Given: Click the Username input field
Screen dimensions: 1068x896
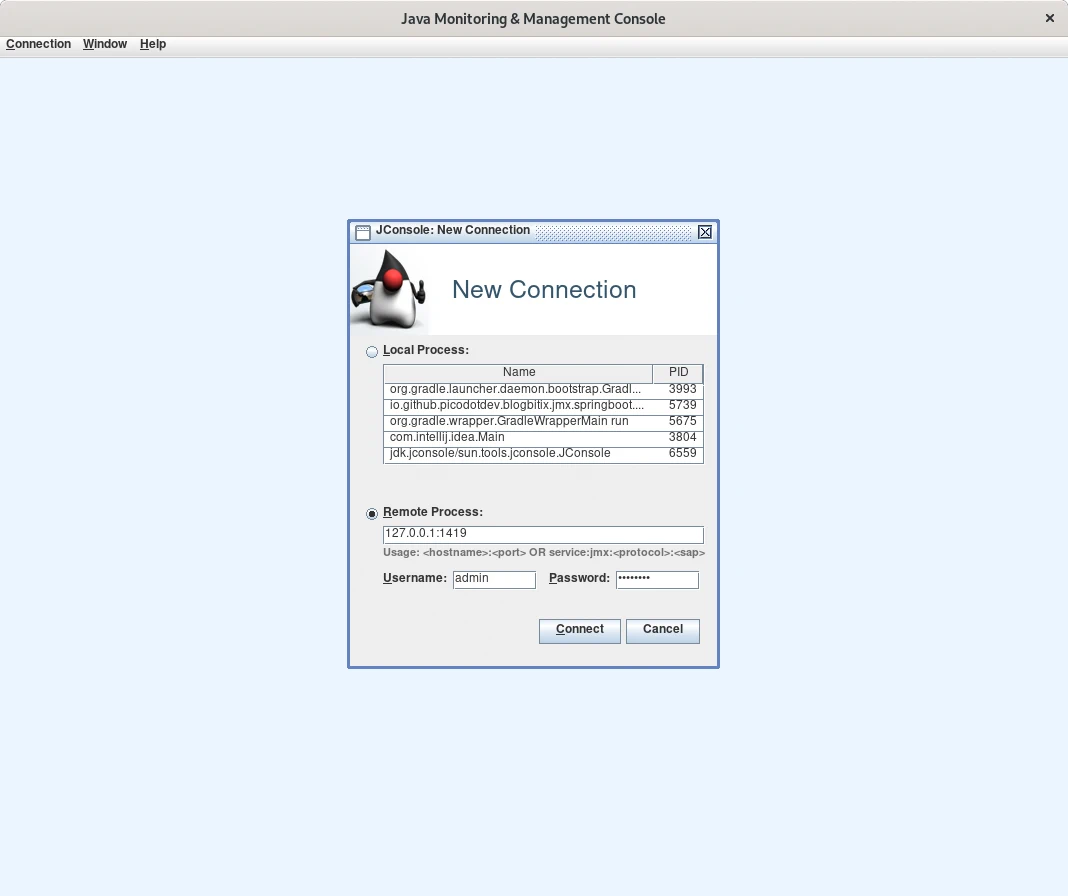Looking at the screenshot, I should [x=494, y=579].
